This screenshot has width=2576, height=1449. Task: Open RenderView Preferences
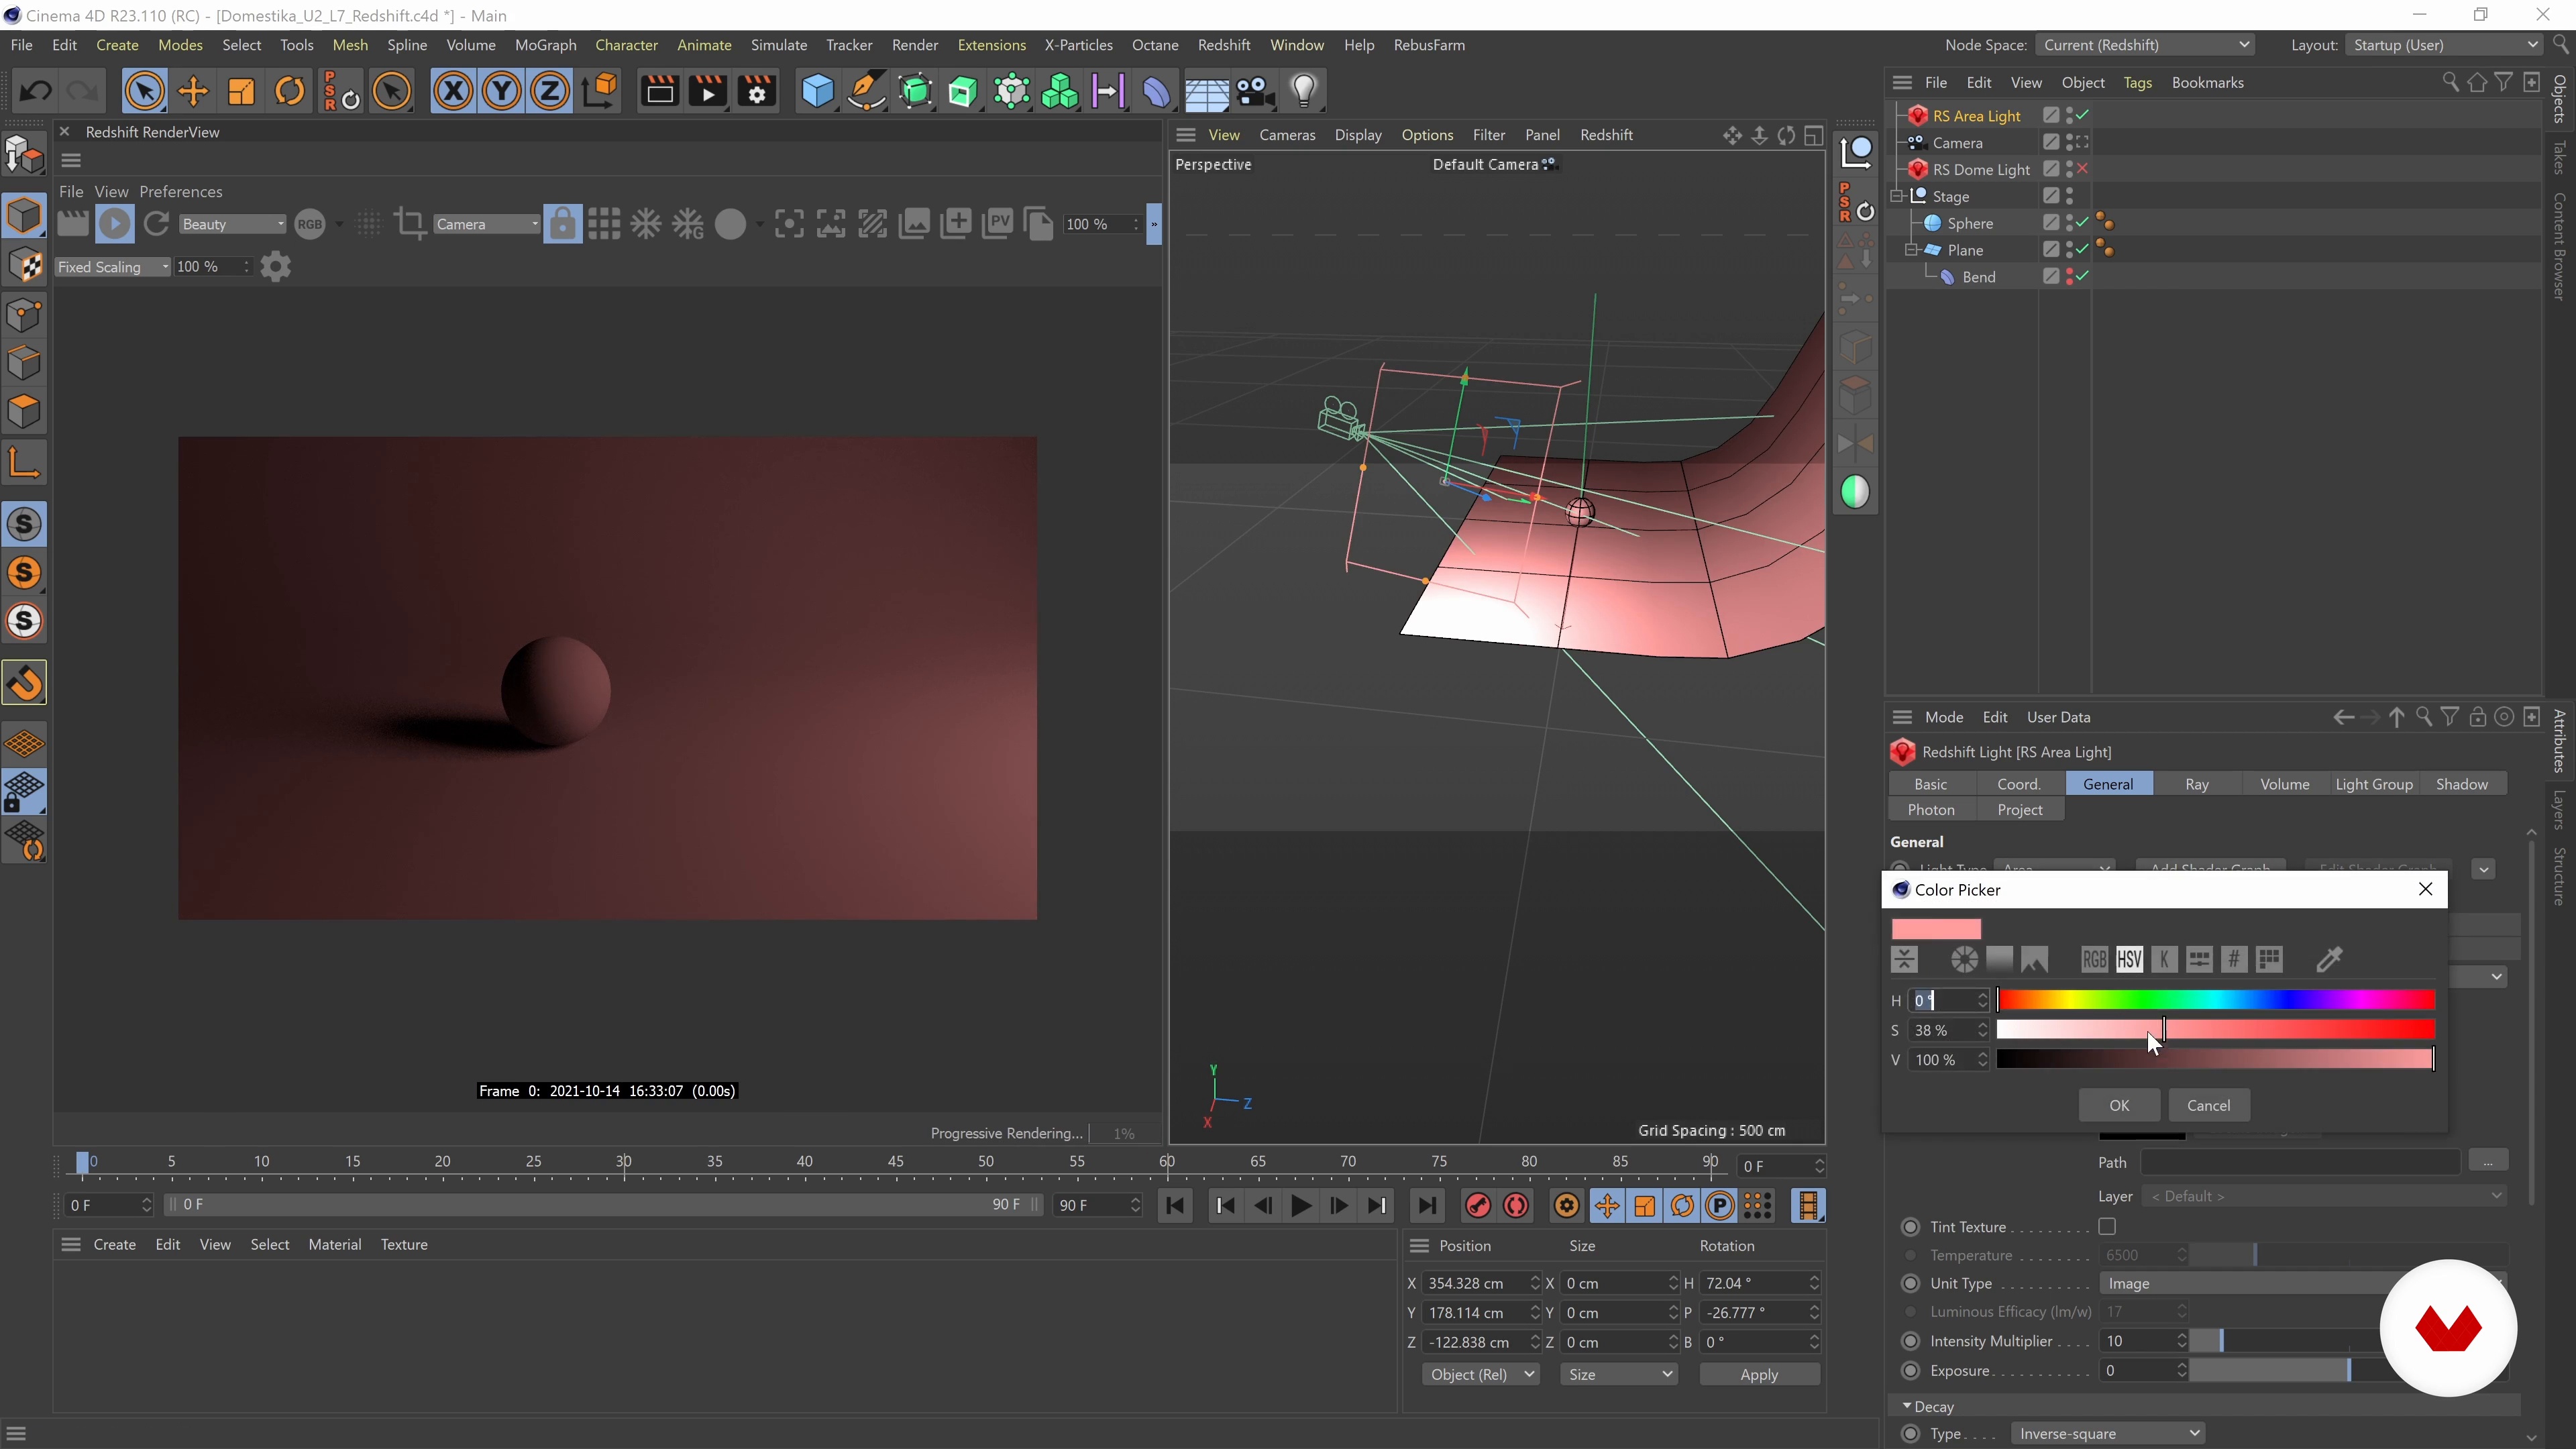pyautogui.click(x=181, y=191)
